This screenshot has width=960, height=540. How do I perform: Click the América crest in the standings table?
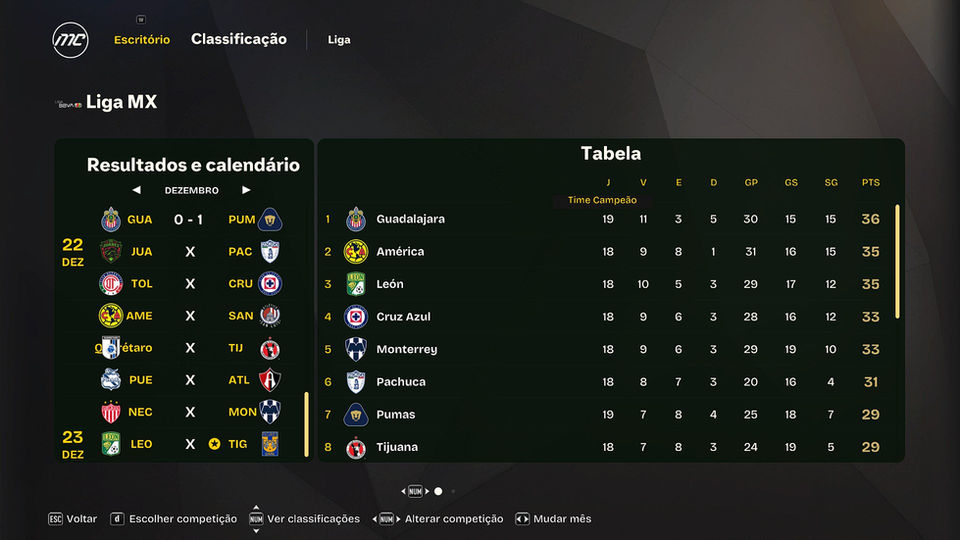pyautogui.click(x=356, y=252)
